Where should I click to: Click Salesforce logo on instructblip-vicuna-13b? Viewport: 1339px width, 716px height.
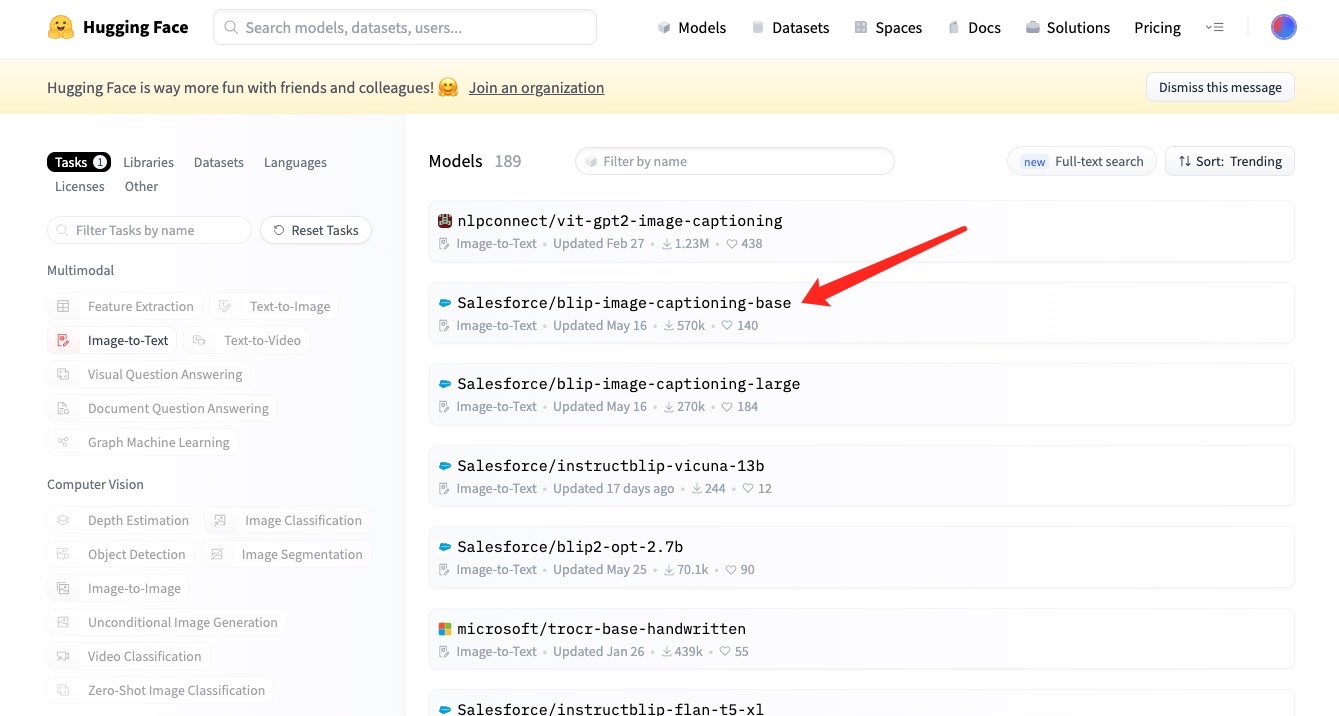(445, 465)
